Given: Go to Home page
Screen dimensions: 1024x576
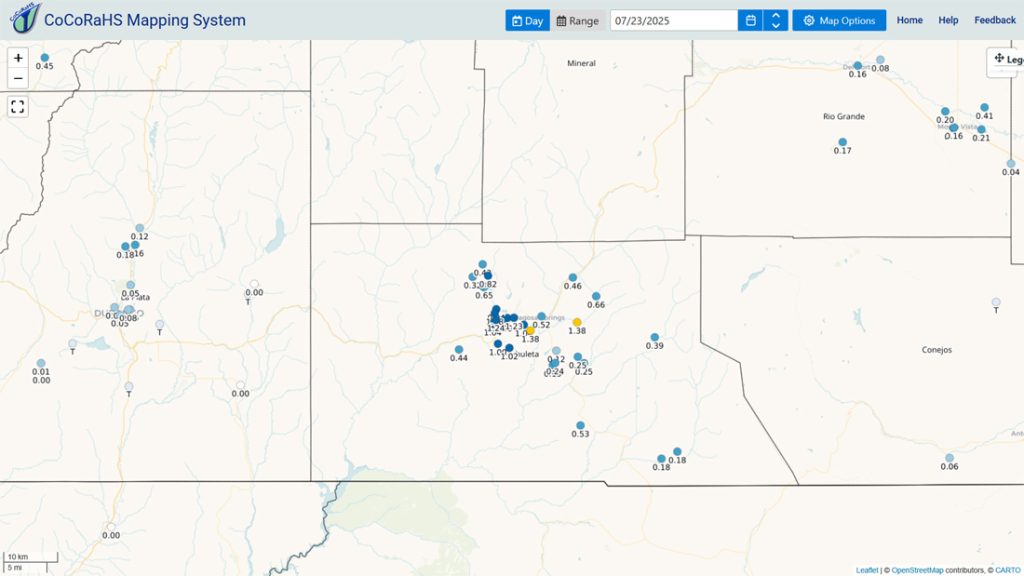Looking at the screenshot, I should (909, 20).
